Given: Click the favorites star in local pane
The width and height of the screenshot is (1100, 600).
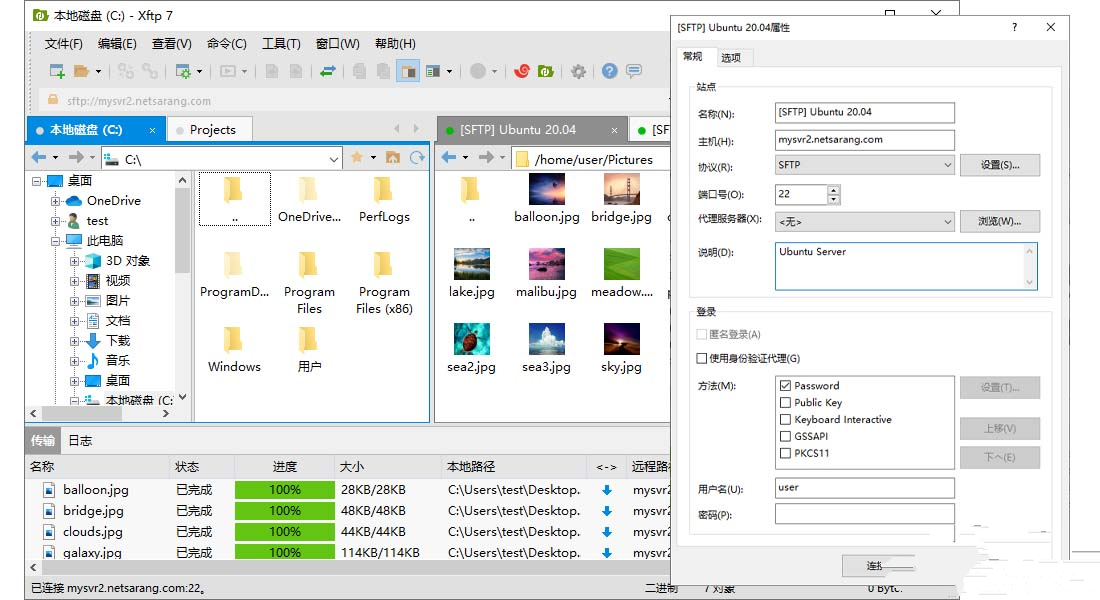Looking at the screenshot, I should click(x=357, y=158).
